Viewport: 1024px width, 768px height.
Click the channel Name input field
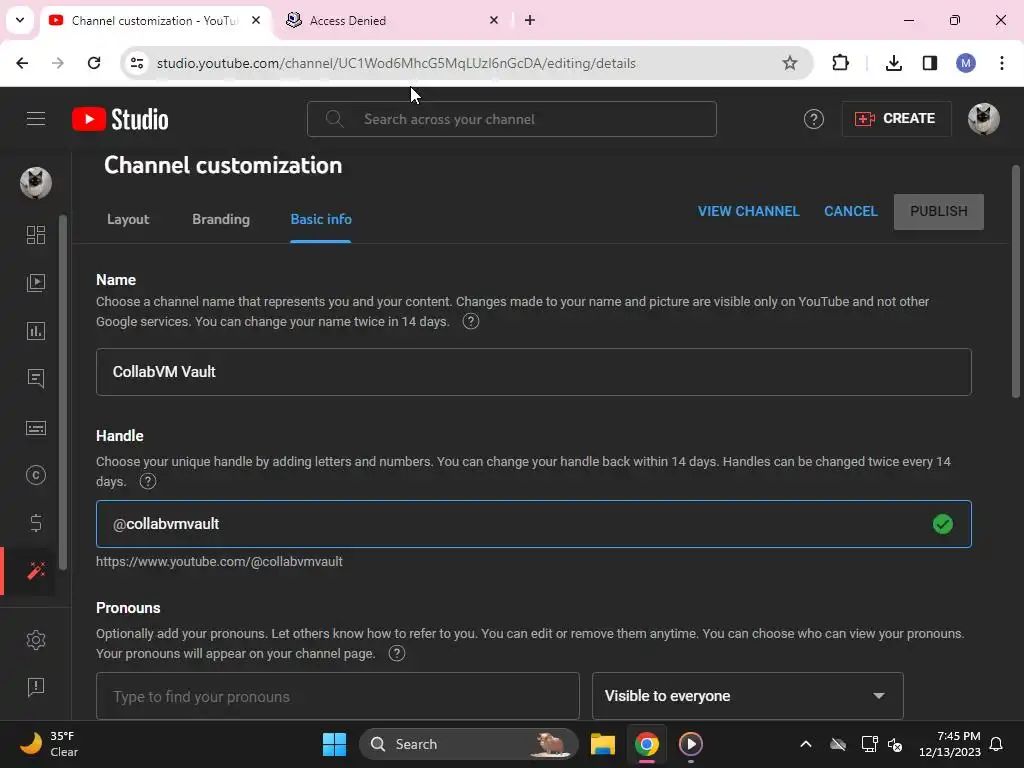pyautogui.click(x=534, y=372)
